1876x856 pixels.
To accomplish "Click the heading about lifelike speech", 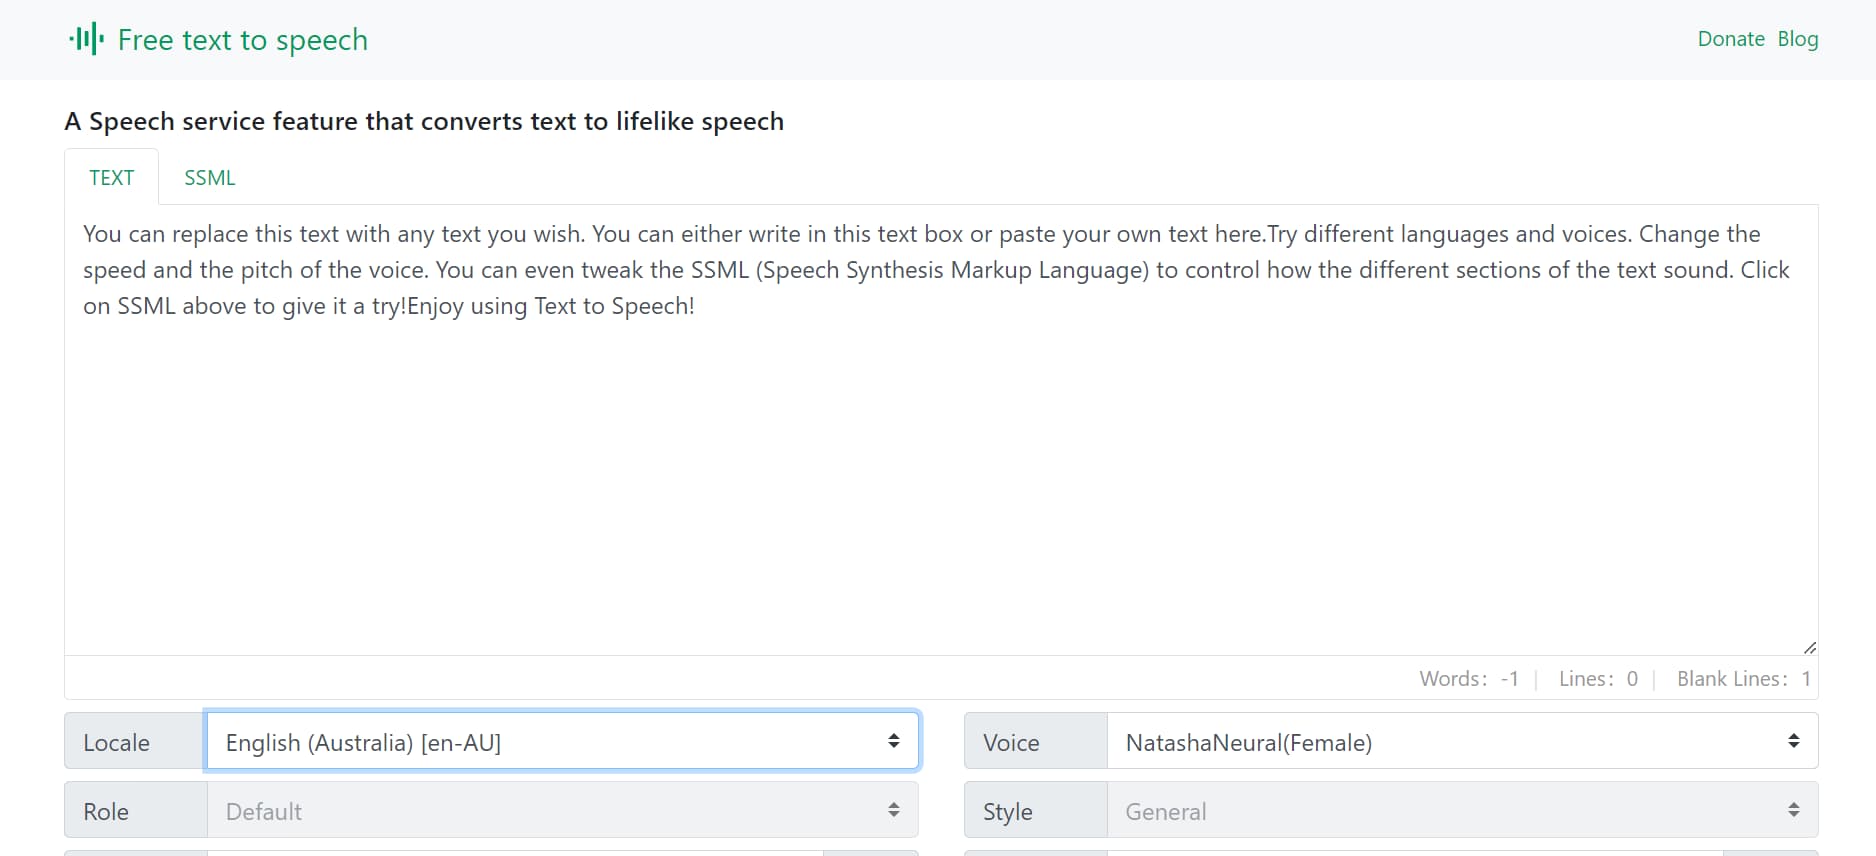I will 424,121.
